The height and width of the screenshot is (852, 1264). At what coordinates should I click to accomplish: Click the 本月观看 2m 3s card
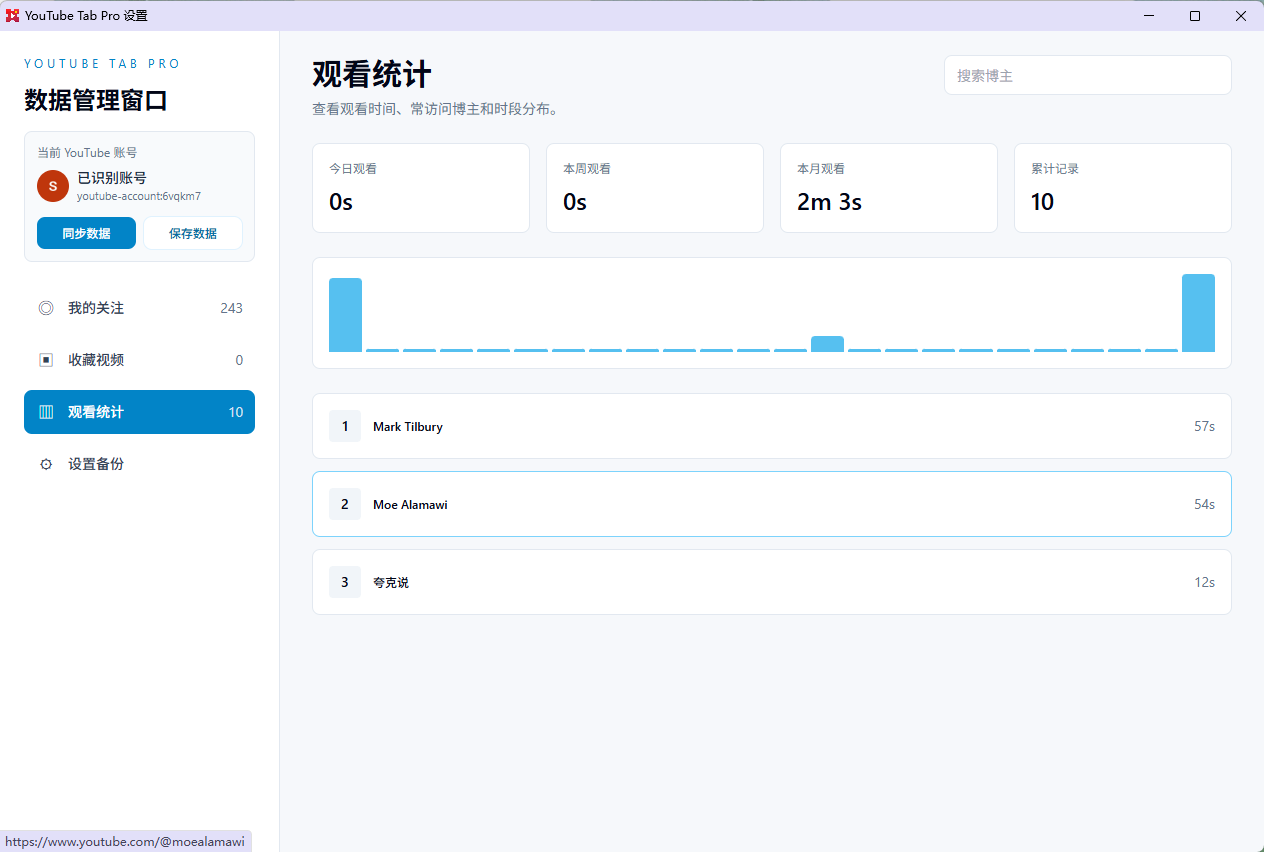889,188
